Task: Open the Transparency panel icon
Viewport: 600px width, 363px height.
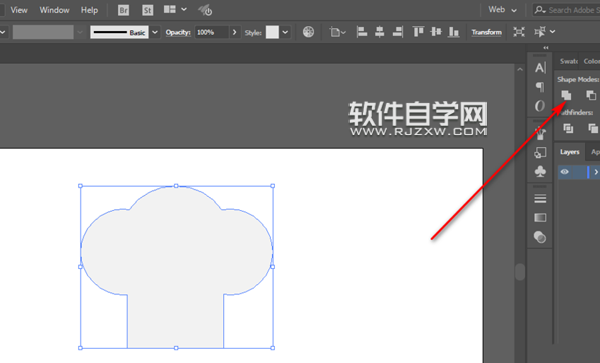Action: coord(540,237)
